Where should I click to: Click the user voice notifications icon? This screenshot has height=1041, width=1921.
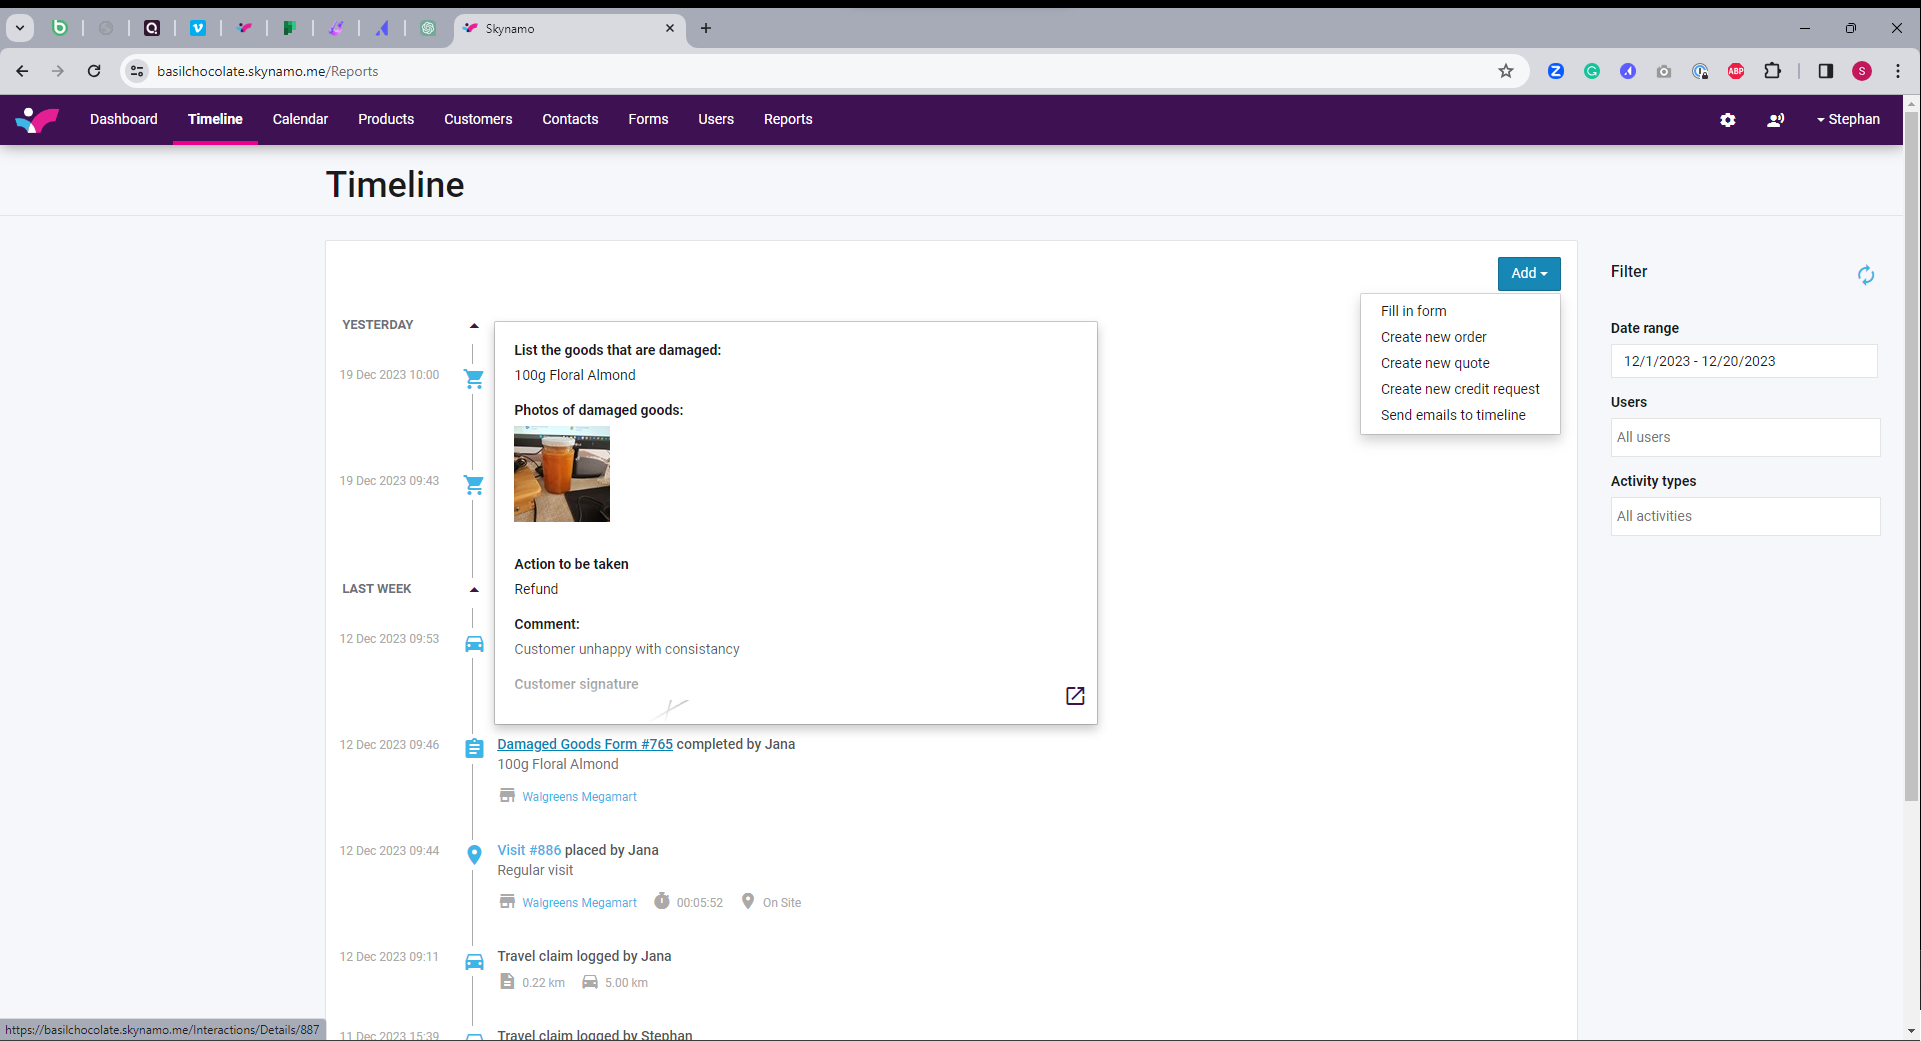(1775, 120)
